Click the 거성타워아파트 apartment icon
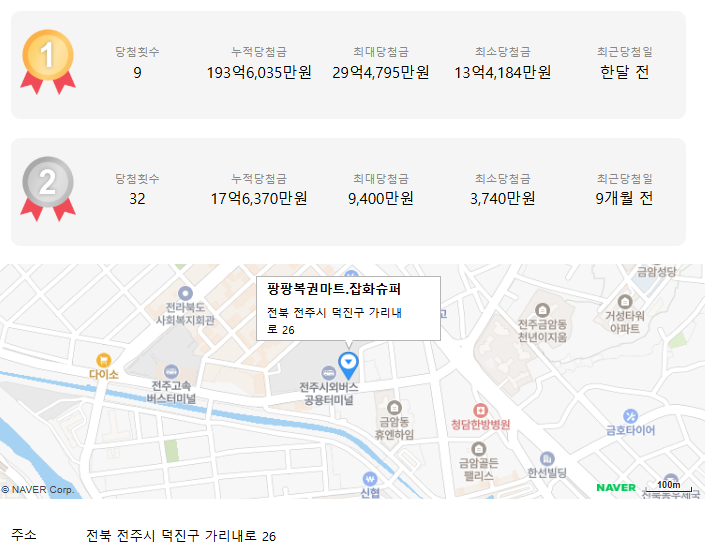 pyautogui.click(x=625, y=301)
